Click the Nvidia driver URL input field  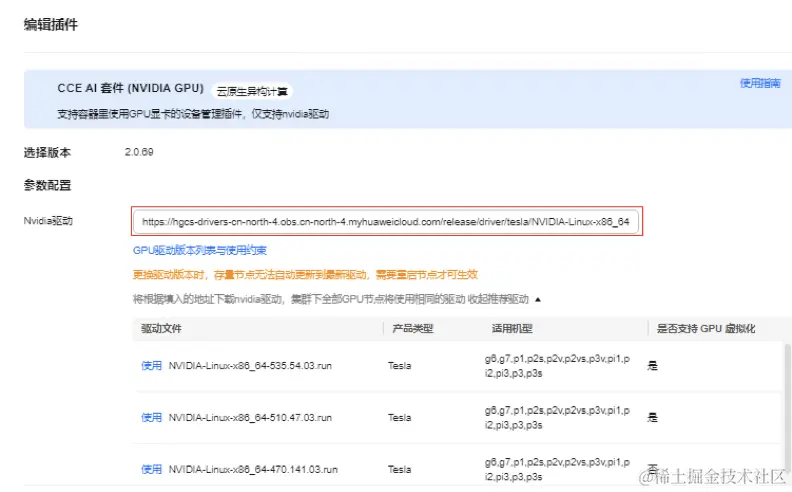[386, 221]
